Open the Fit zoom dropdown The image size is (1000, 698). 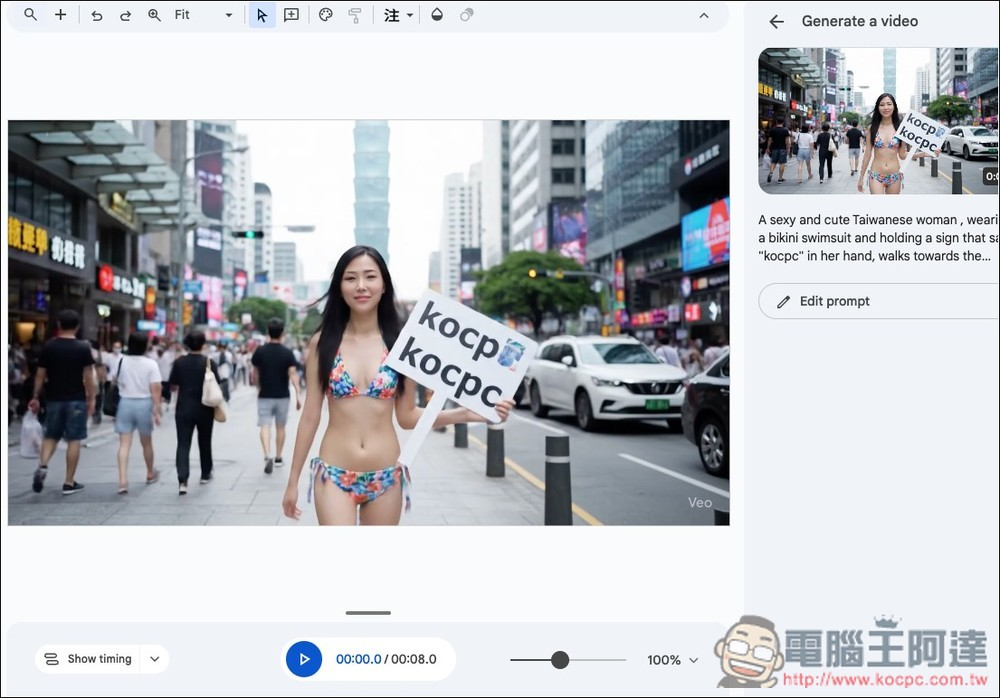pyautogui.click(x=203, y=15)
